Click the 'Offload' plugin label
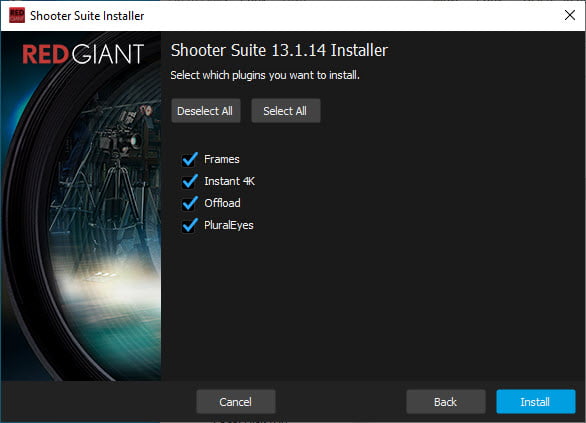586x423 pixels. tap(222, 203)
